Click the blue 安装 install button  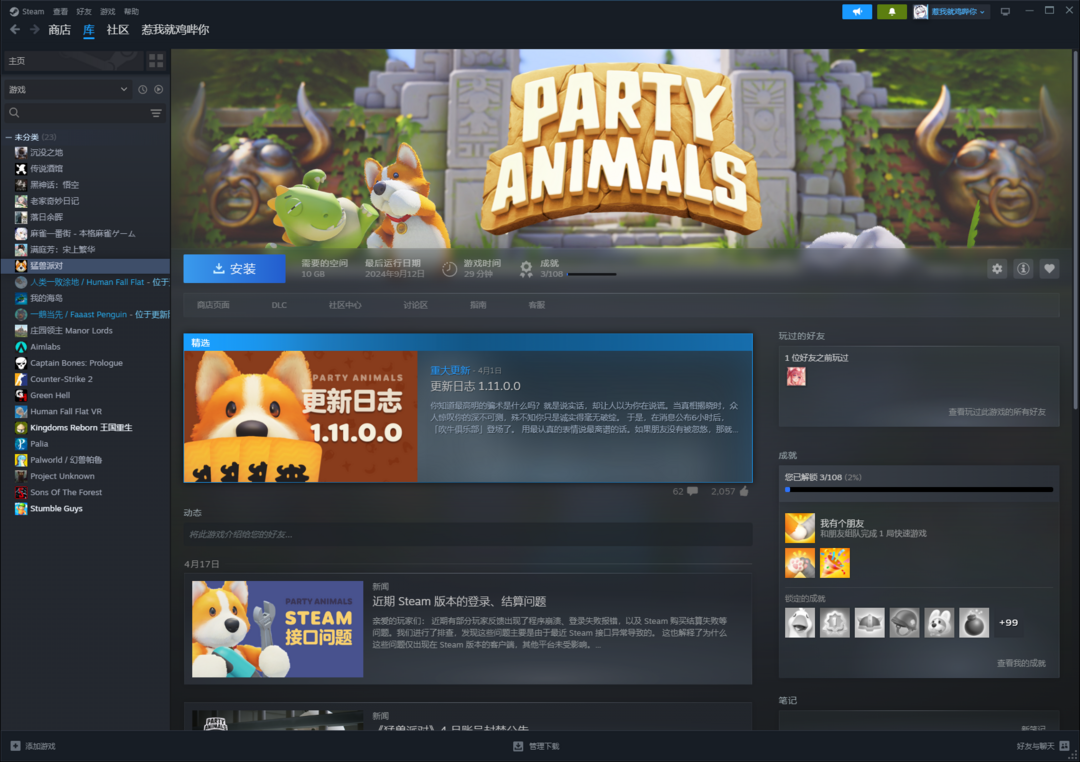[234, 269]
